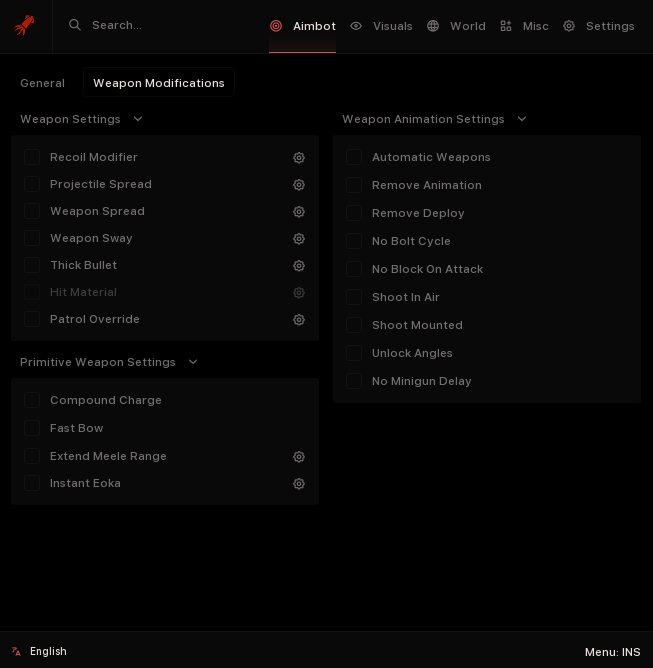Viewport: 653px width, 668px height.
Task: Open the General sub-tab
Action: coord(42,83)
